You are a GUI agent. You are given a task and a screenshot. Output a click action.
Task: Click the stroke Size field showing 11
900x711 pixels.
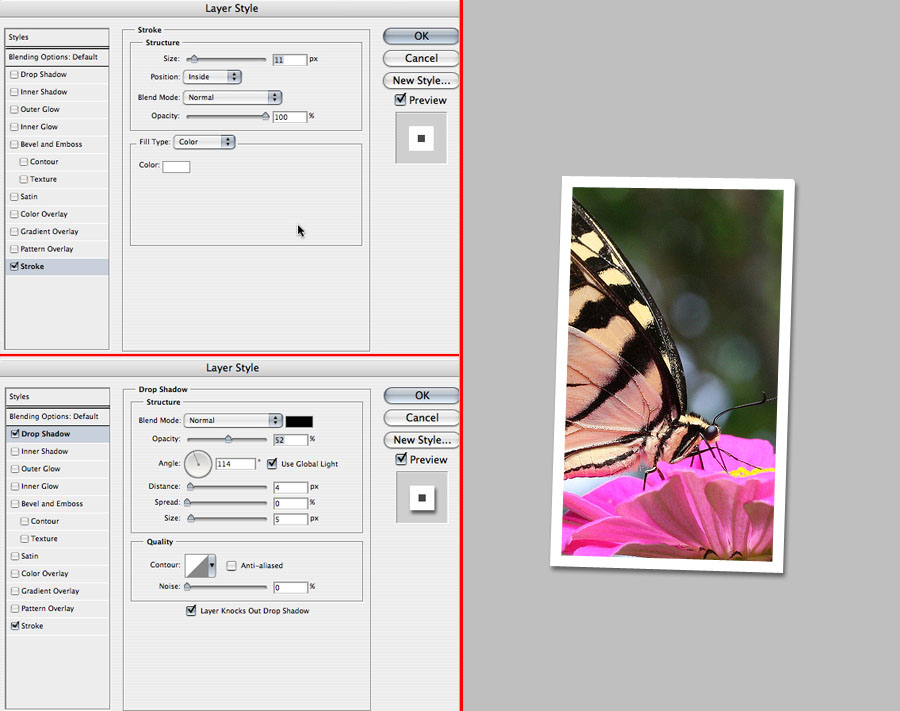coord(289,60)
